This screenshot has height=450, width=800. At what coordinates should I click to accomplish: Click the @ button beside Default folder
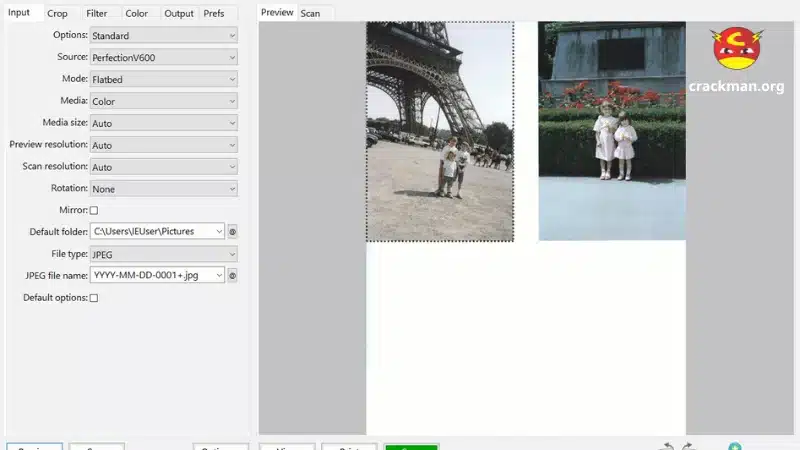(x=232, y=232)
